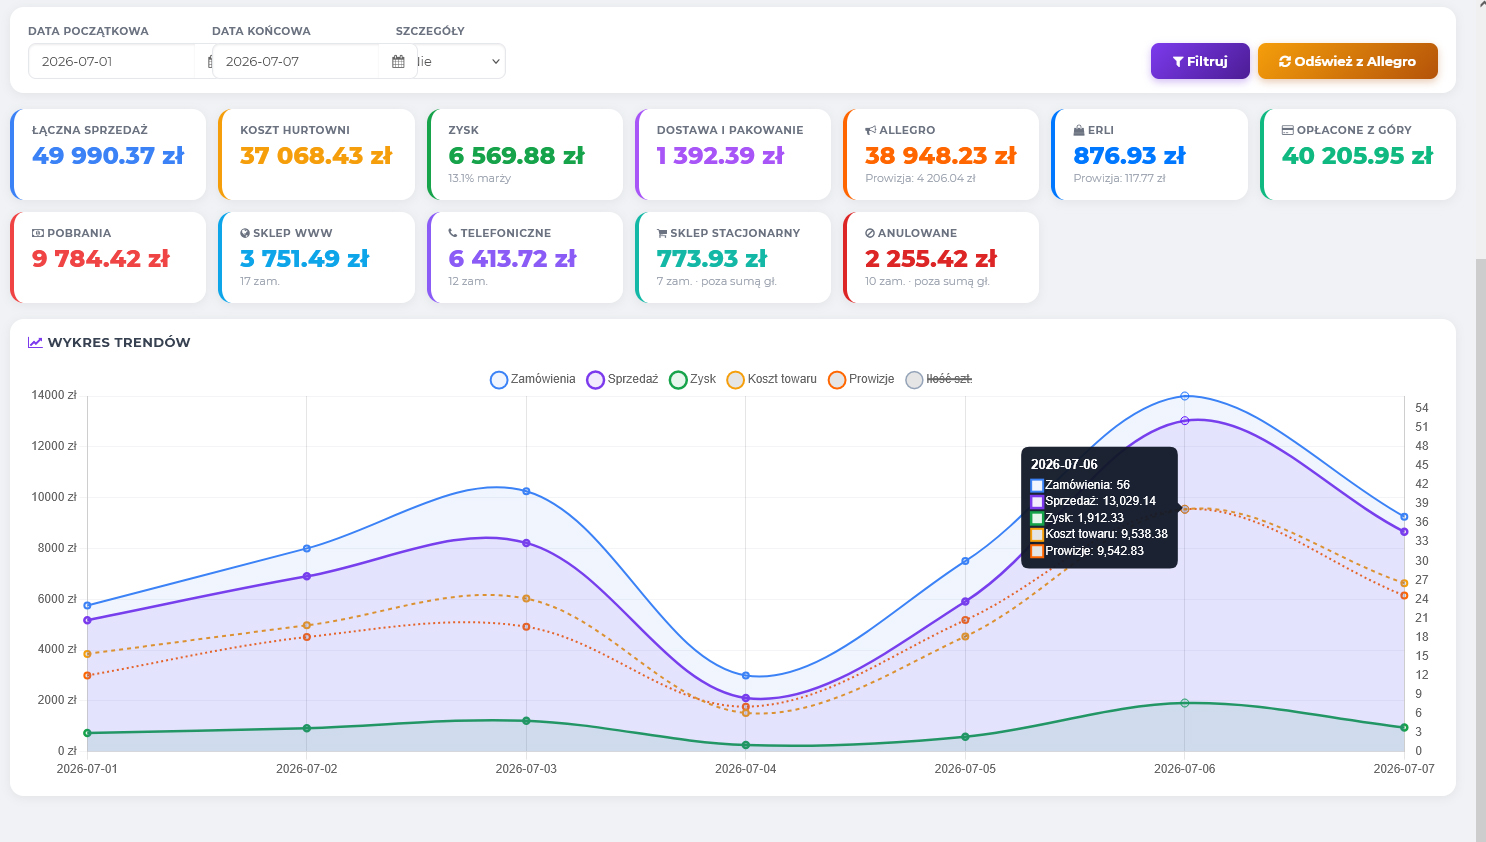Click the "Wykres trendów" heading text
1486x842 pixels.
click(119, 342)
